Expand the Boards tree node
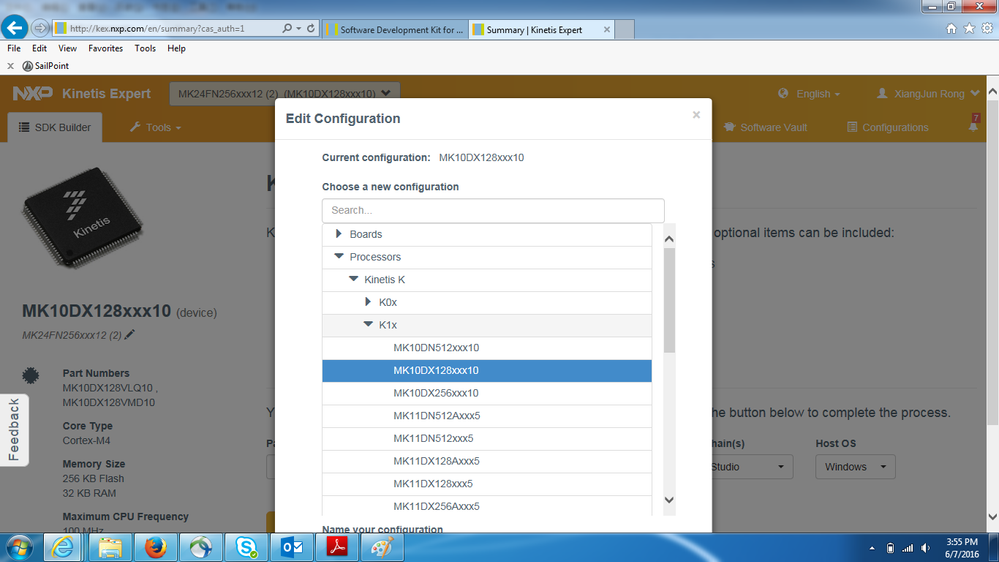 [338, 234]
